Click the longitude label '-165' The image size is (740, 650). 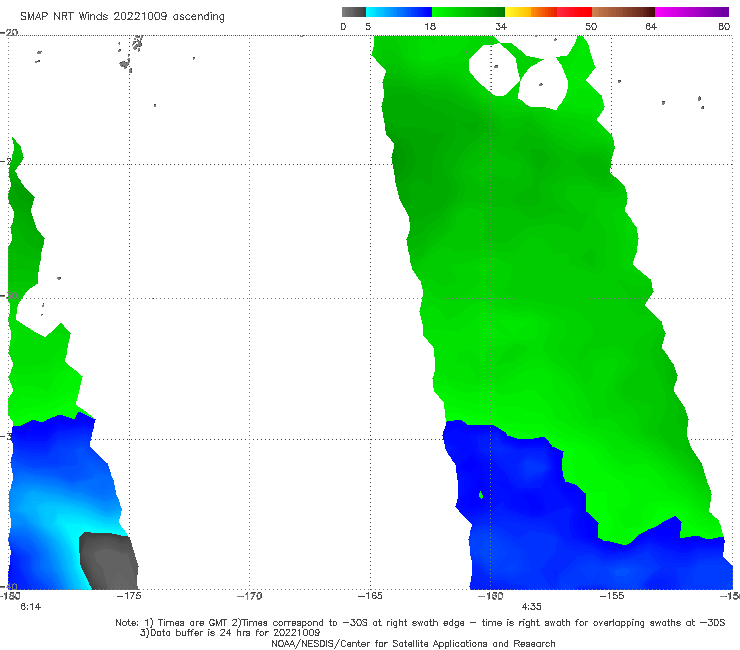[x=370, y=596]
